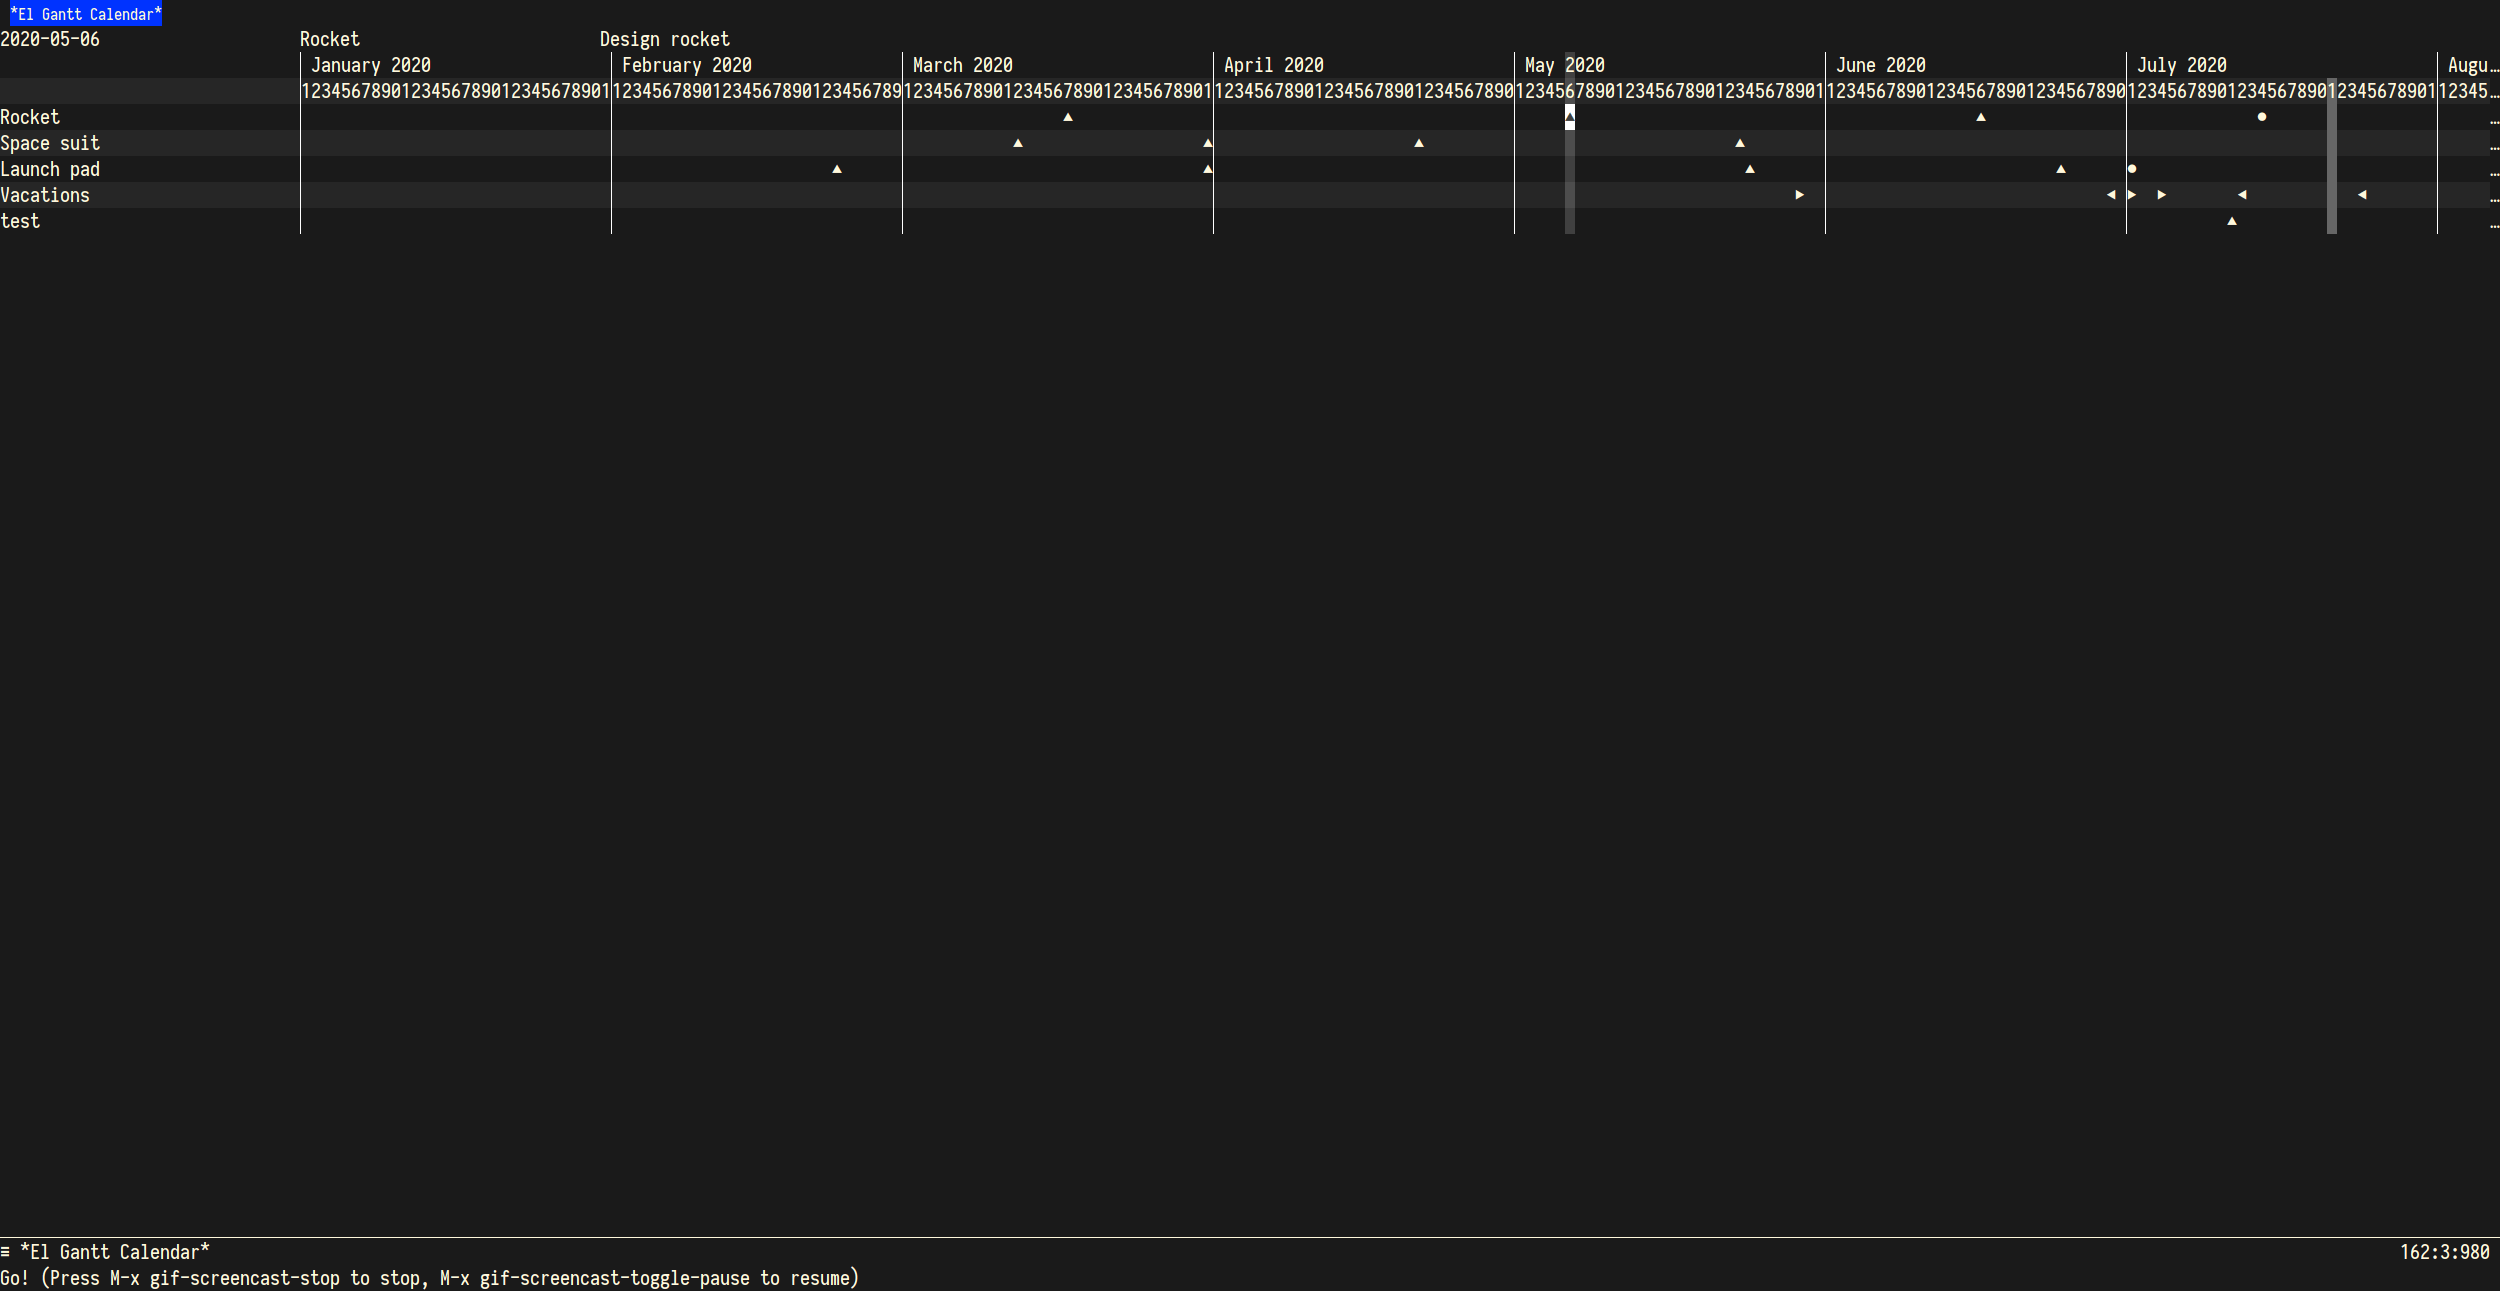Image resolution: width=2500 pixels, height=1291 pixels.
Task: Select the test row label
Action: [20, 221]
